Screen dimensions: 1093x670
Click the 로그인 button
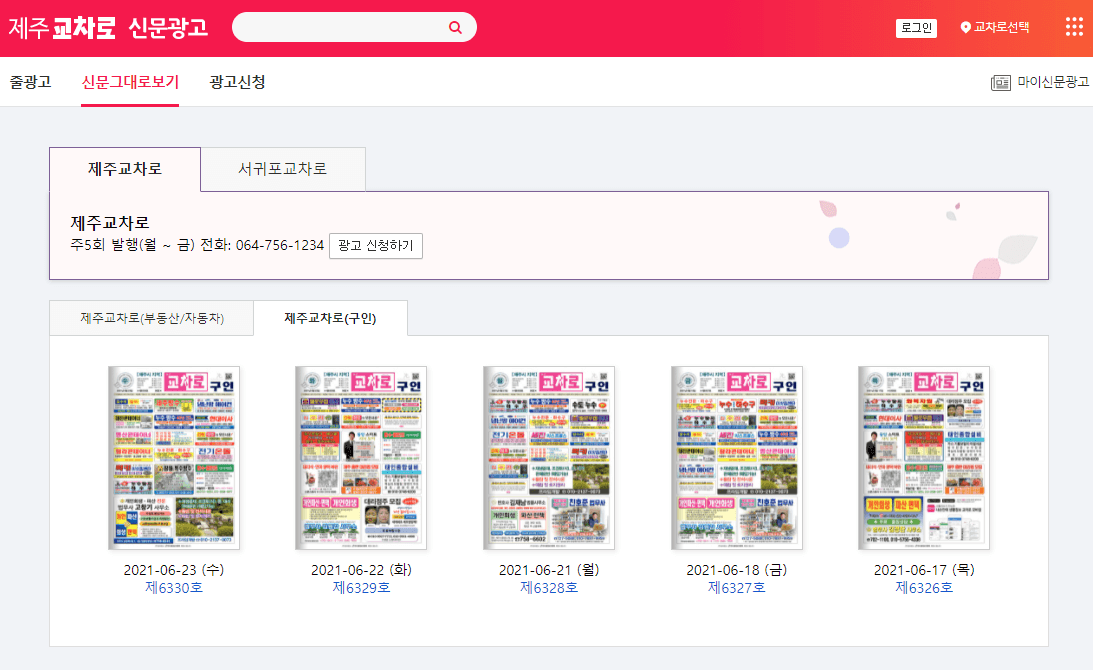[916, 27]
